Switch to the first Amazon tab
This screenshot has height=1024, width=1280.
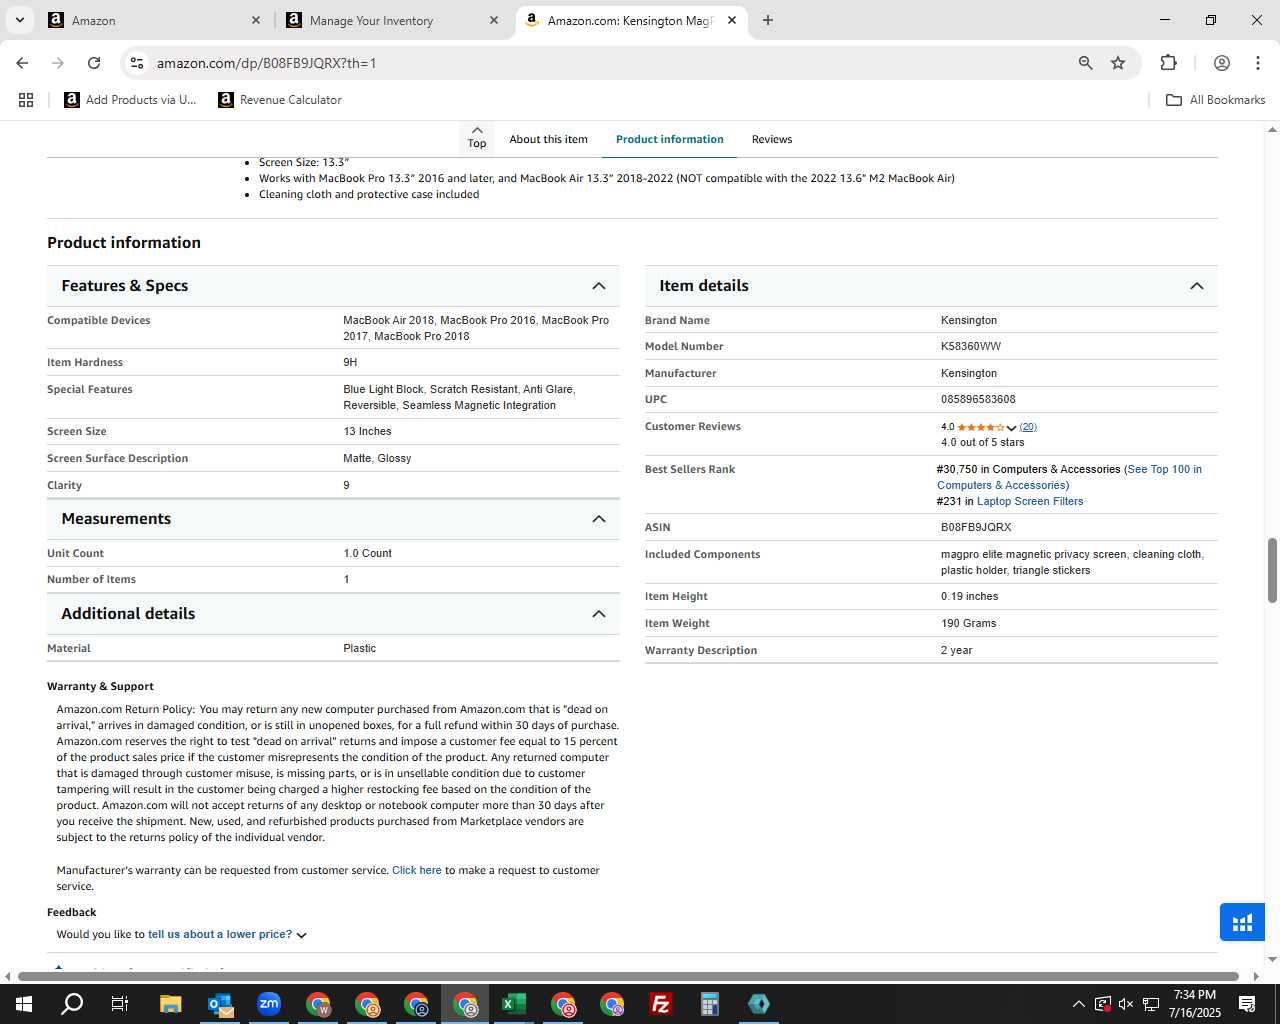tap(155, 20)
